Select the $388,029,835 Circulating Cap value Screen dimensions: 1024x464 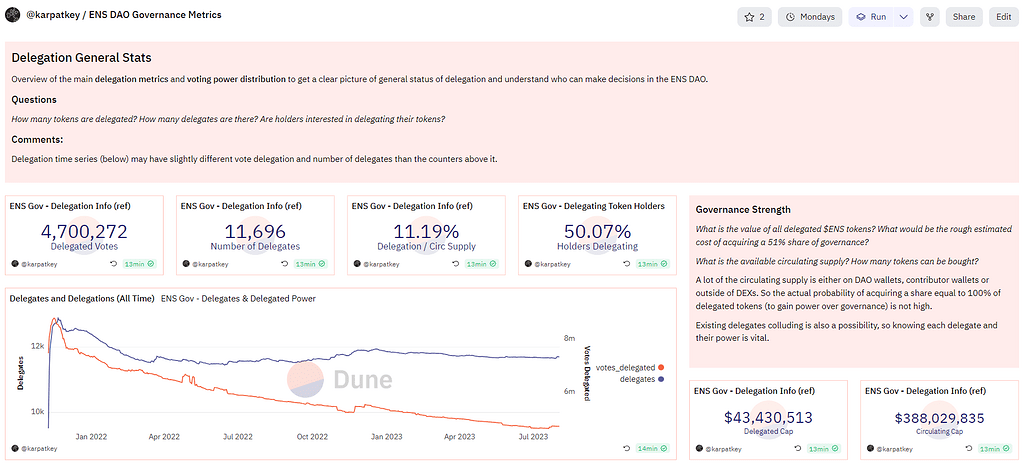939,418
